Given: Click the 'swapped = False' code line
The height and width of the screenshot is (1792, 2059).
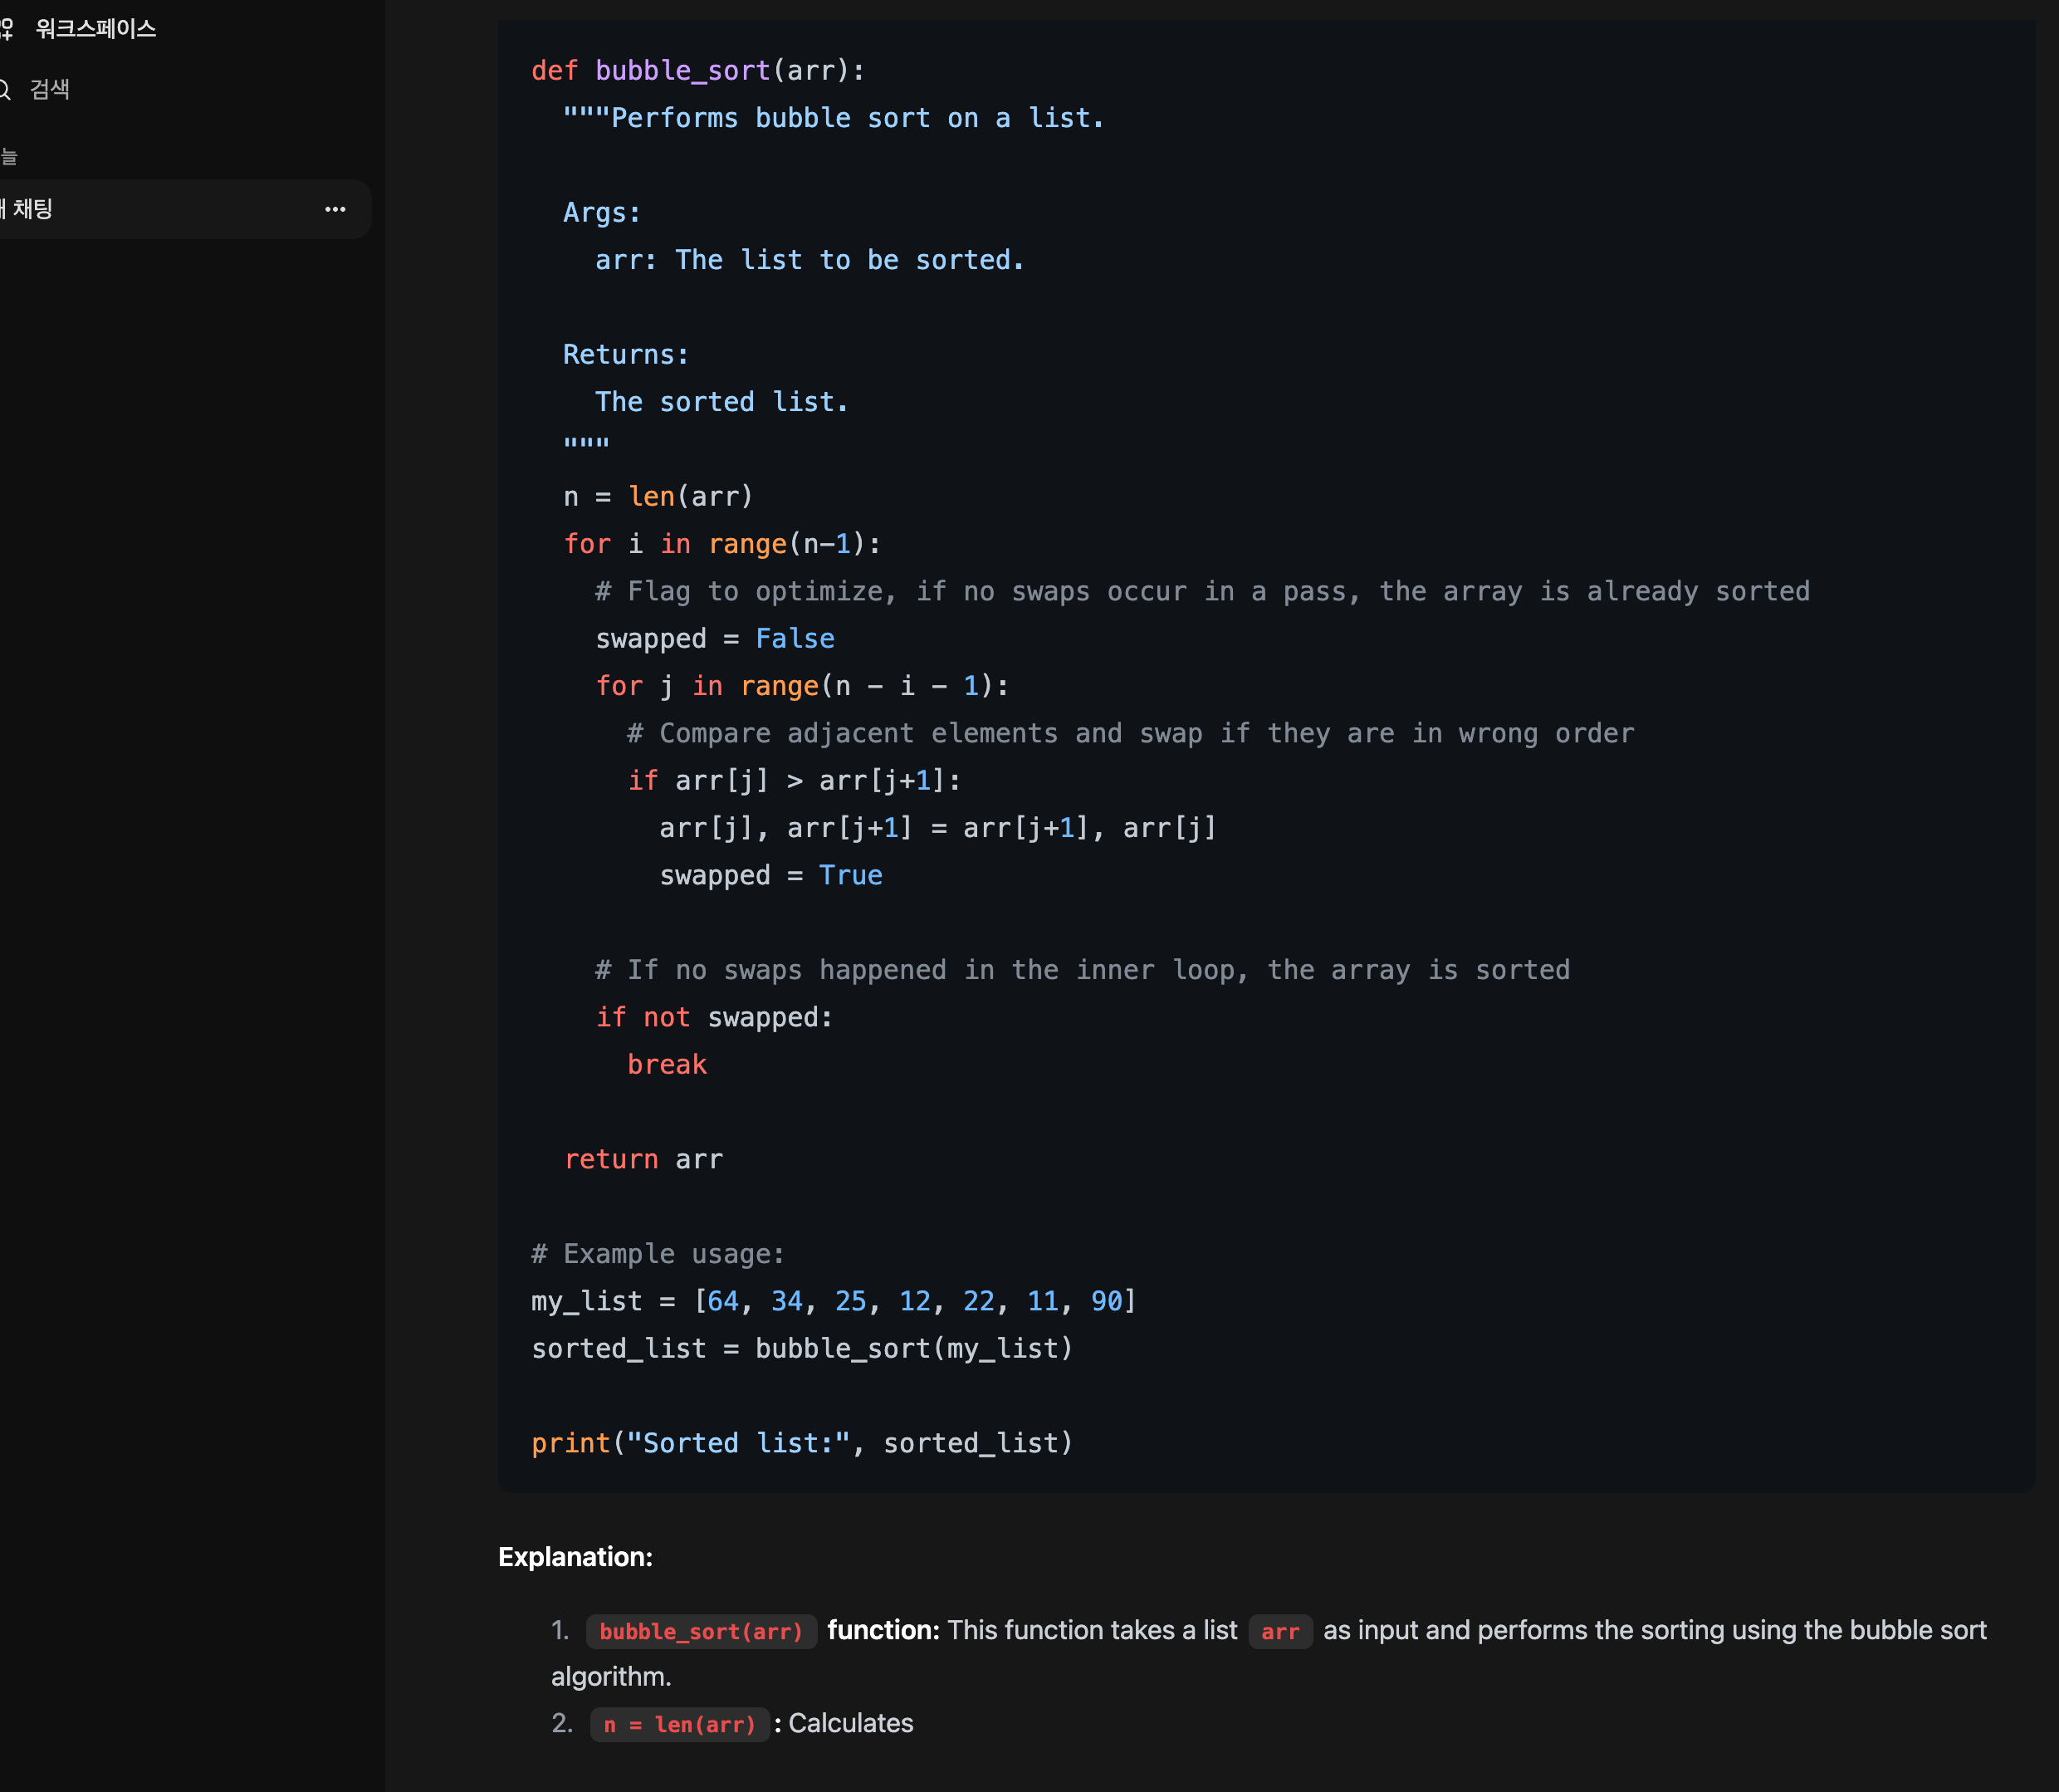Looking at the screenshot, I should click(x=714, y=638).
